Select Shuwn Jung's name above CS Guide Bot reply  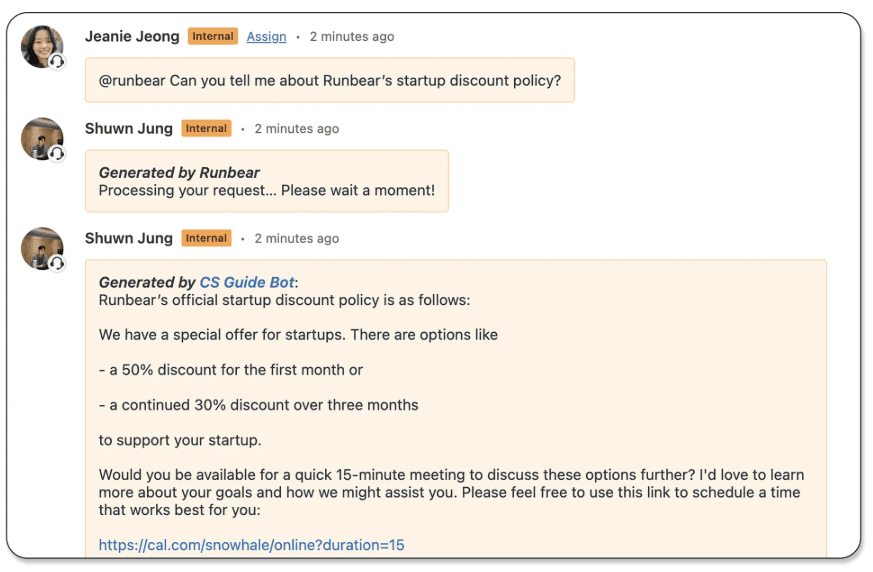coord(128,238)
